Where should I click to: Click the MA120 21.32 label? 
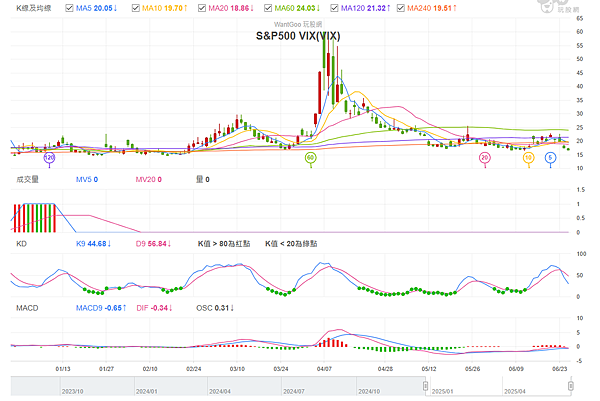coord(365,8)
